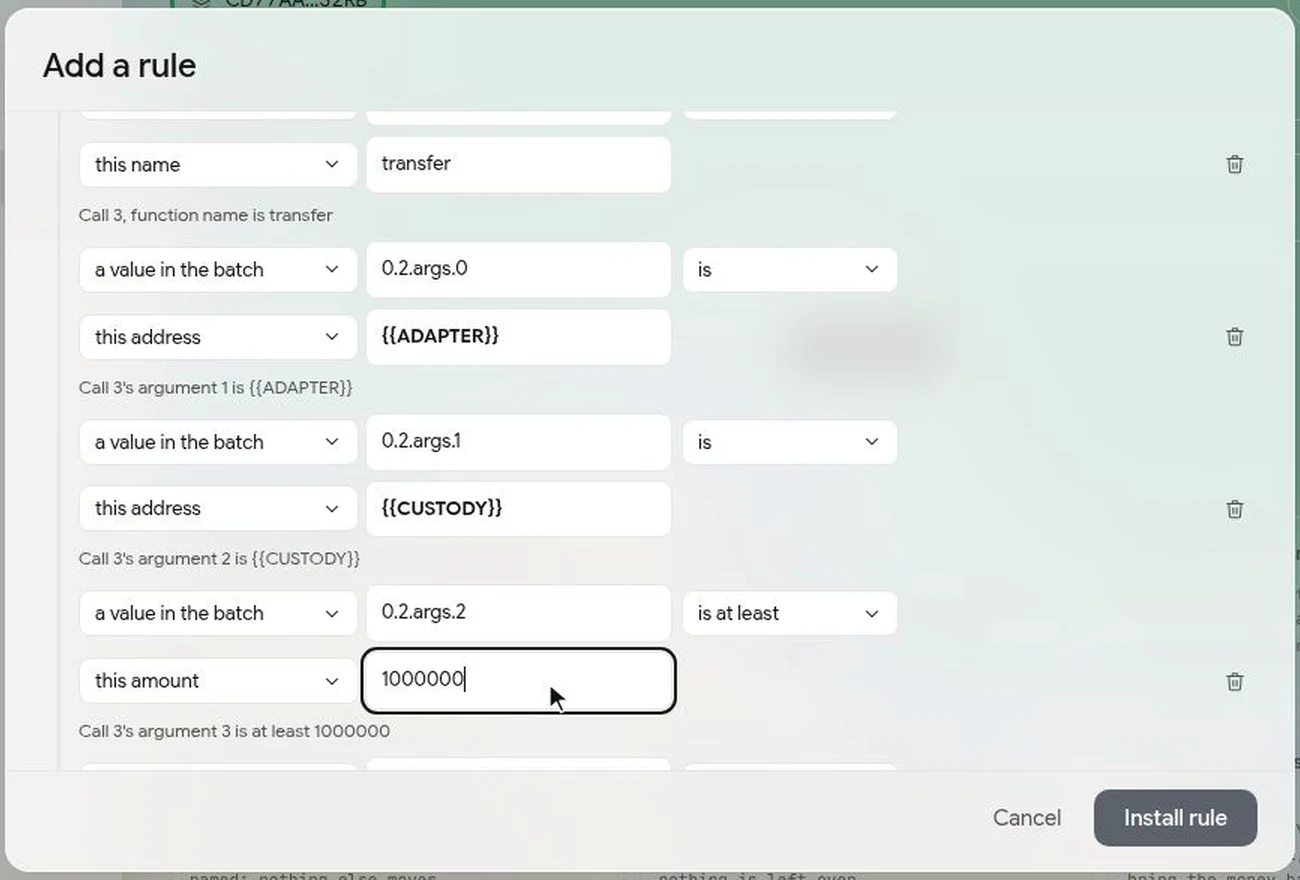Expand 'this address' dropdown beside {{CUSTODY}}
The height and width of the screenshot is (880, 1300).
coord(218,509)
